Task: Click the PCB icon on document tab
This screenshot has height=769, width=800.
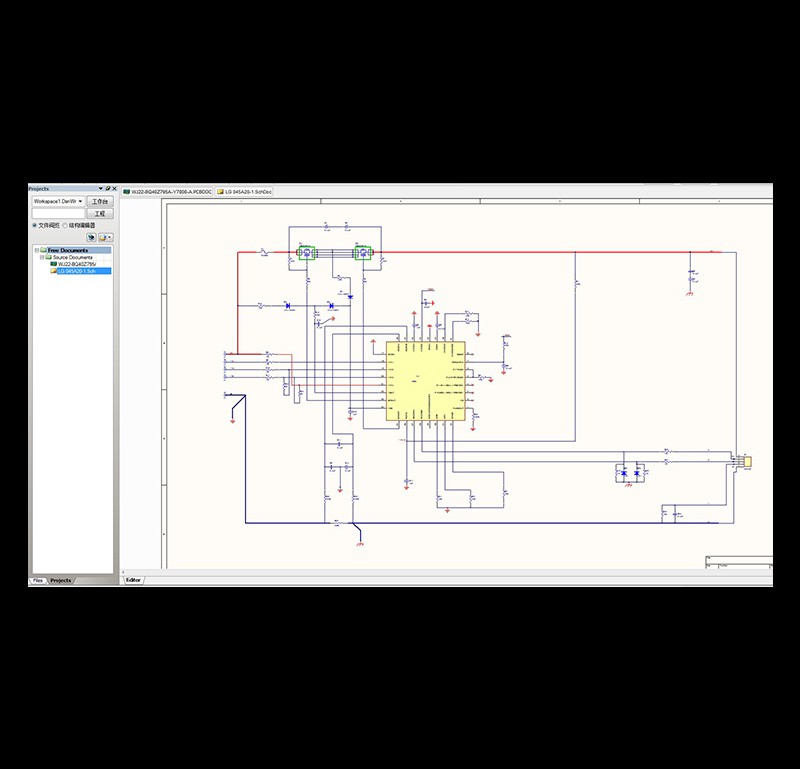Action: tap(126, 192)
